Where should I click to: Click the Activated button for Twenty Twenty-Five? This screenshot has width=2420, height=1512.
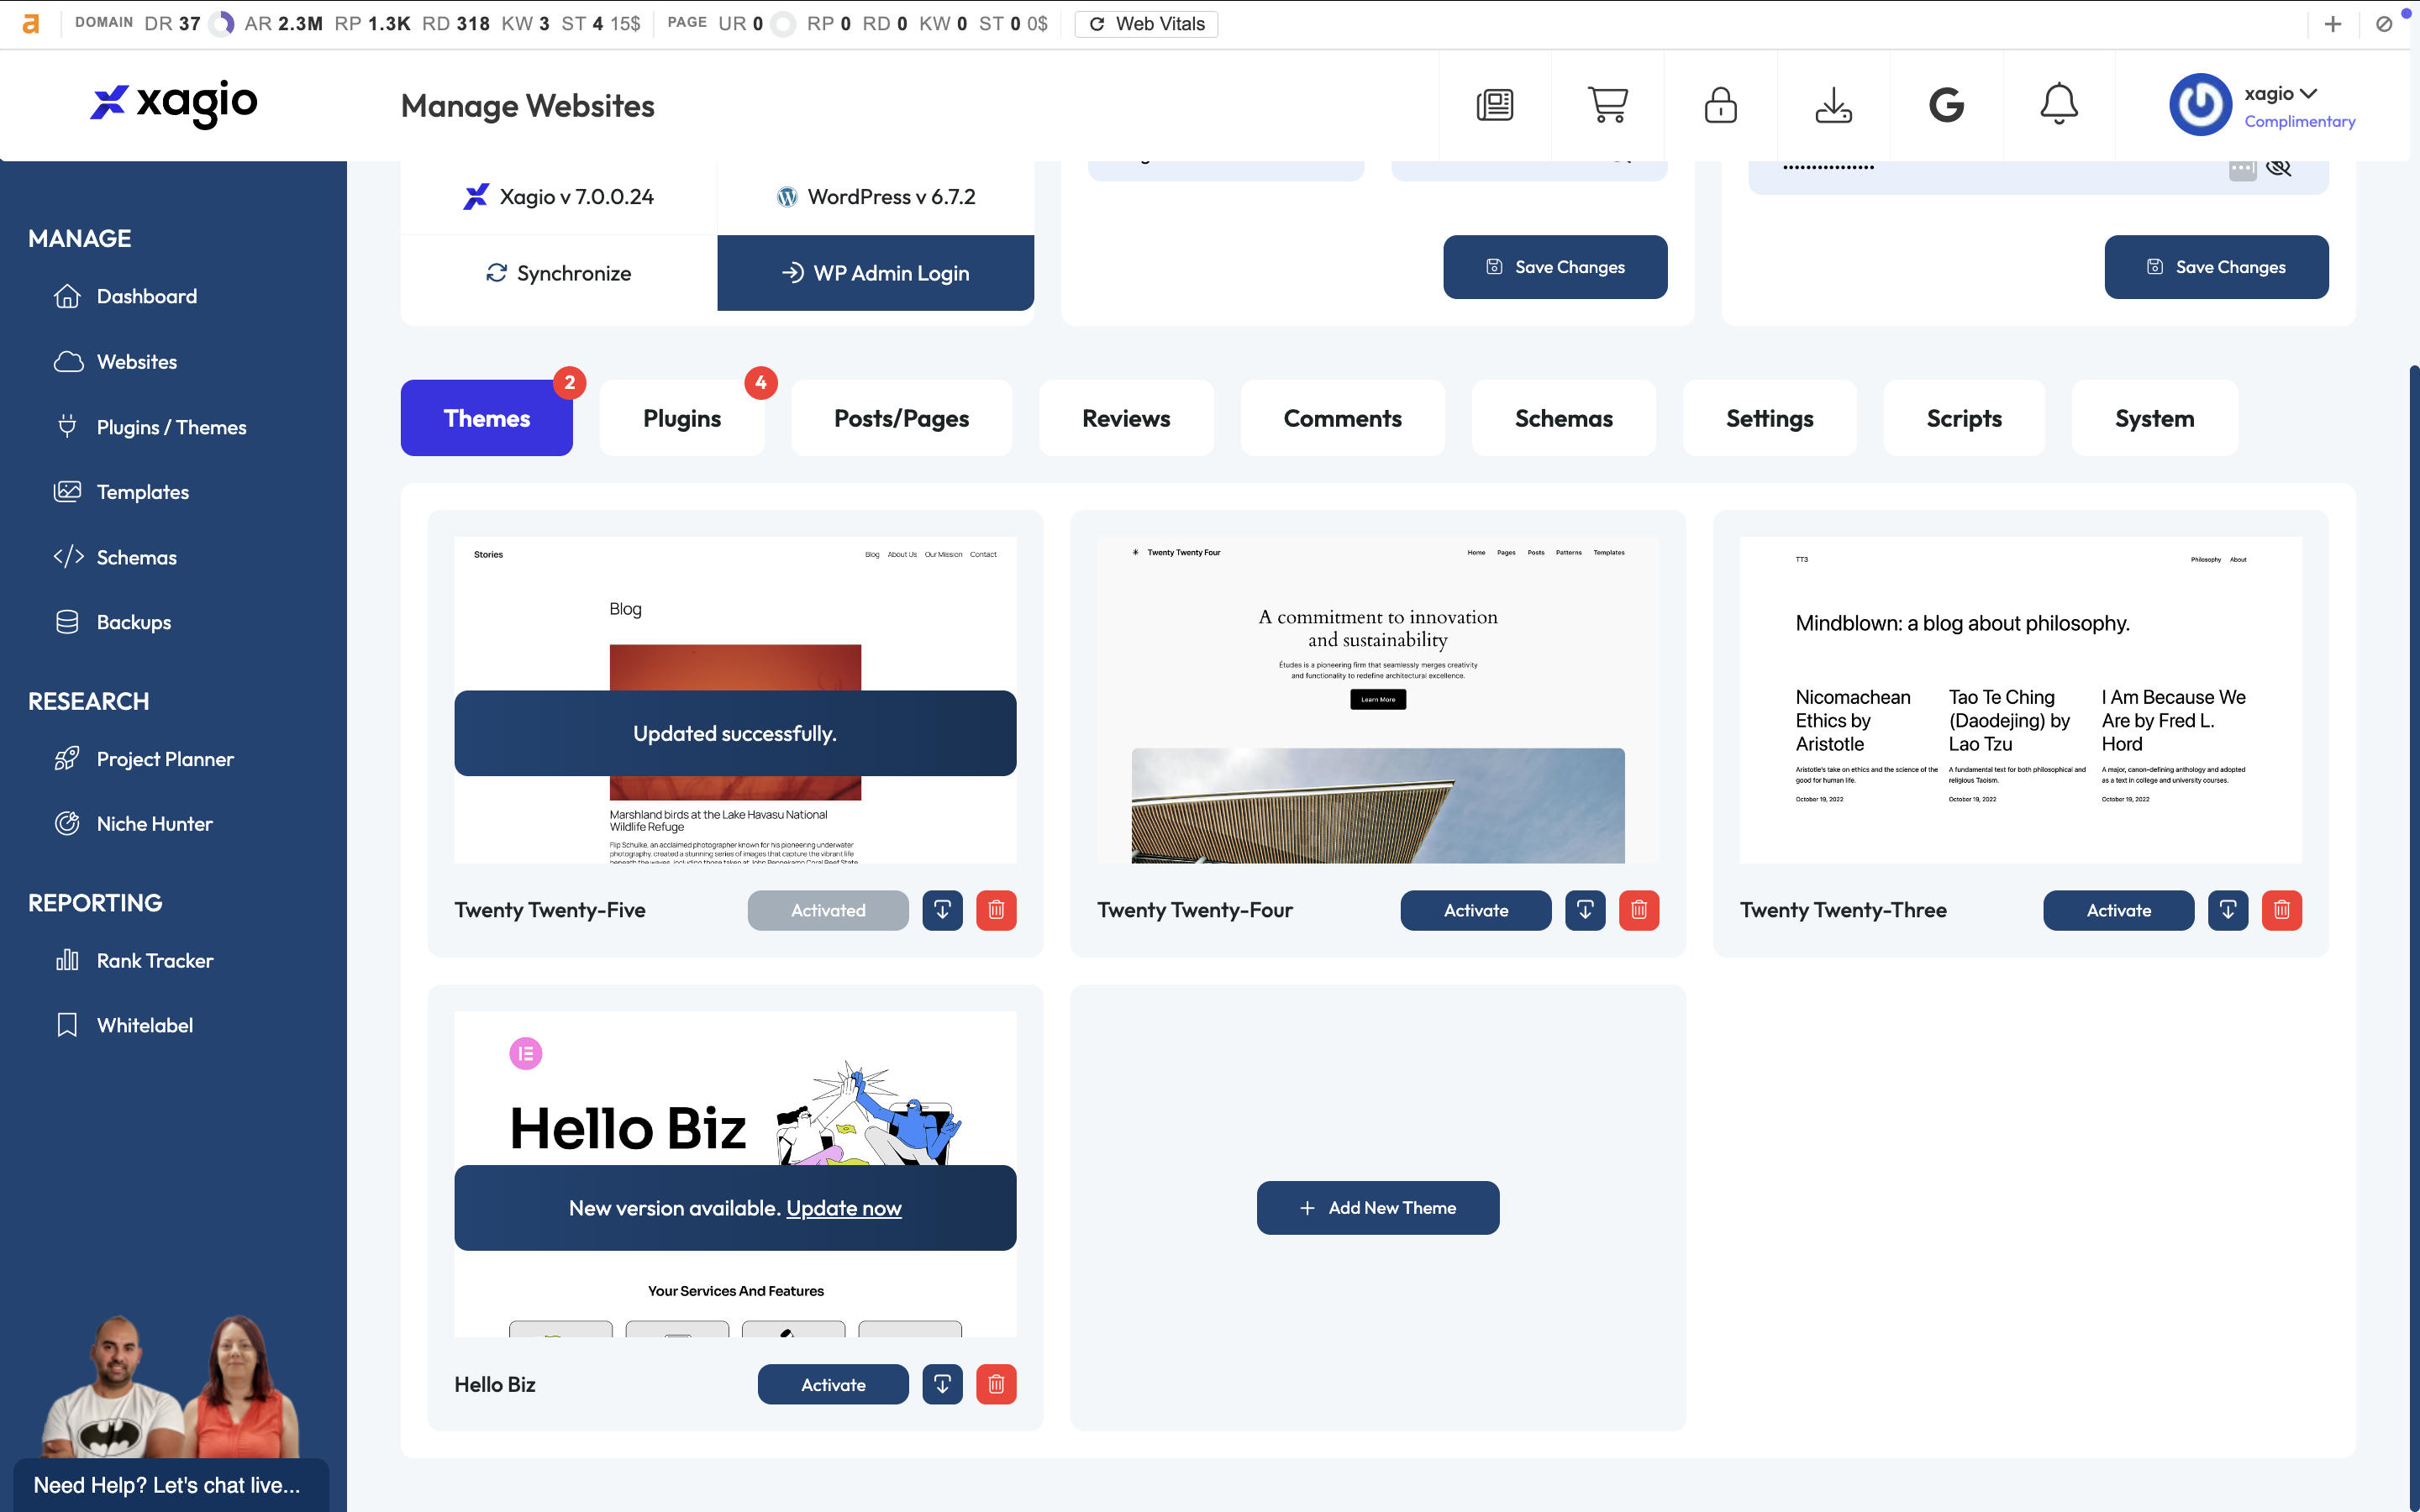point(828,910)
